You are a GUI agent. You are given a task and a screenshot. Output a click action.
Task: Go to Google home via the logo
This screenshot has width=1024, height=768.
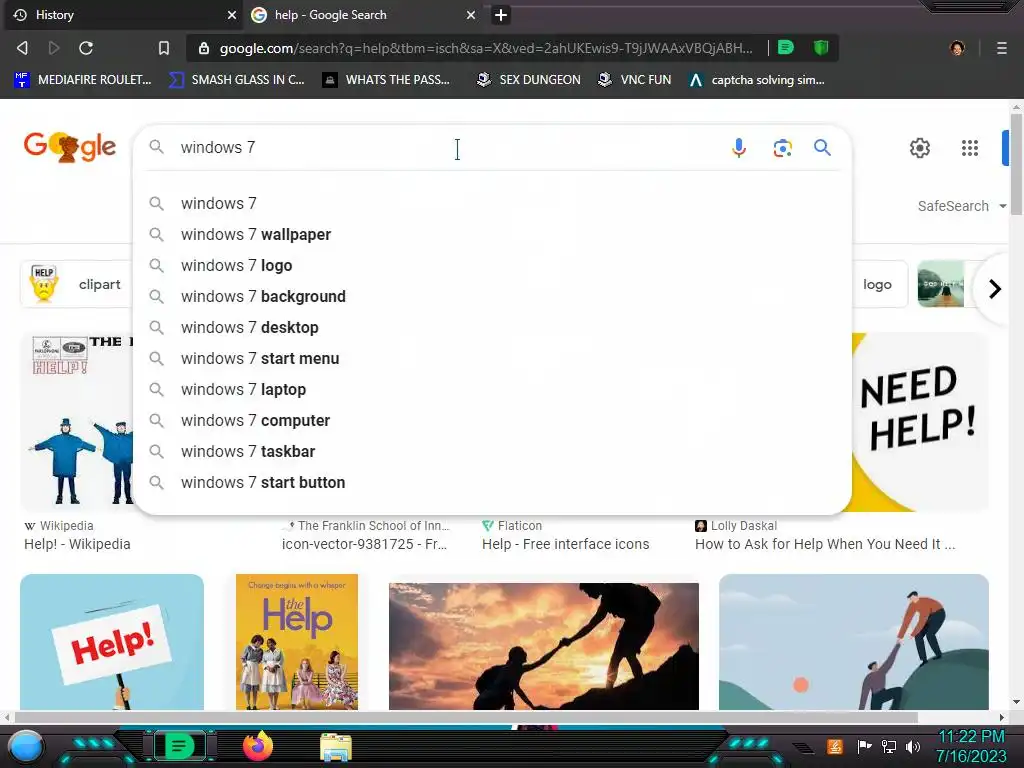click(70, 146)
